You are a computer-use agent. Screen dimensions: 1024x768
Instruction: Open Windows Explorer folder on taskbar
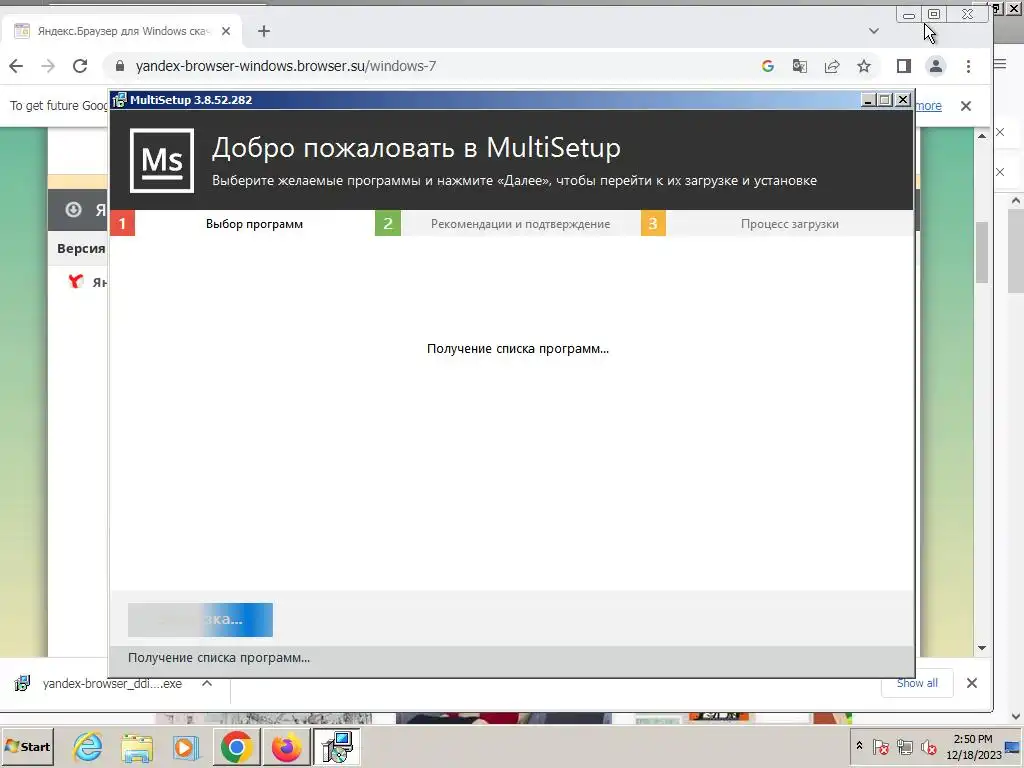136,746
